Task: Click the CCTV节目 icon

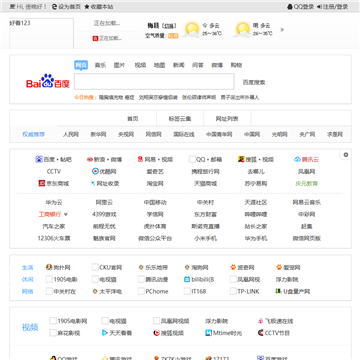Action: click(x=261, y=333)
